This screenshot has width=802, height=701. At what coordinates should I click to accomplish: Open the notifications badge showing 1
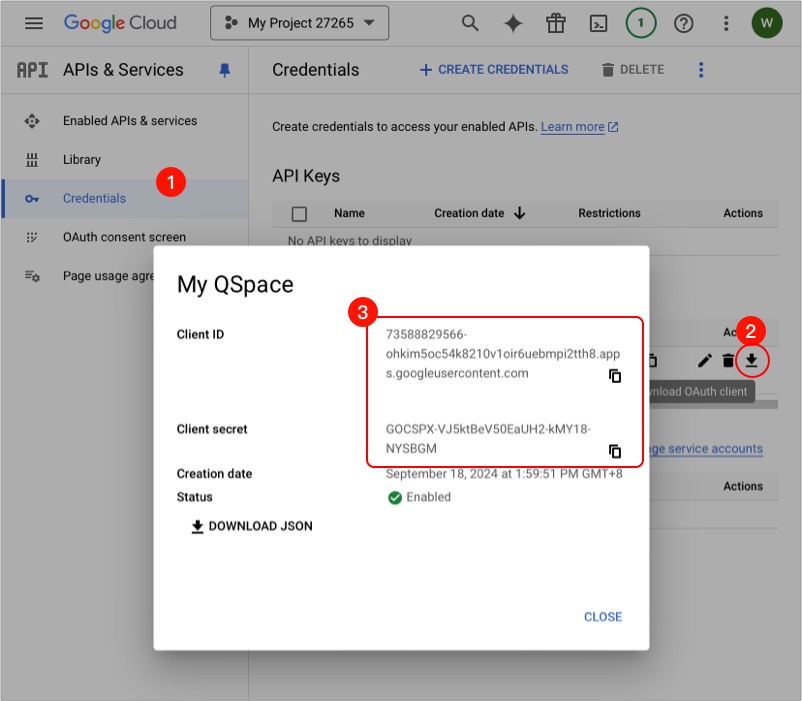pyautogui.click(x=641, y=23)
